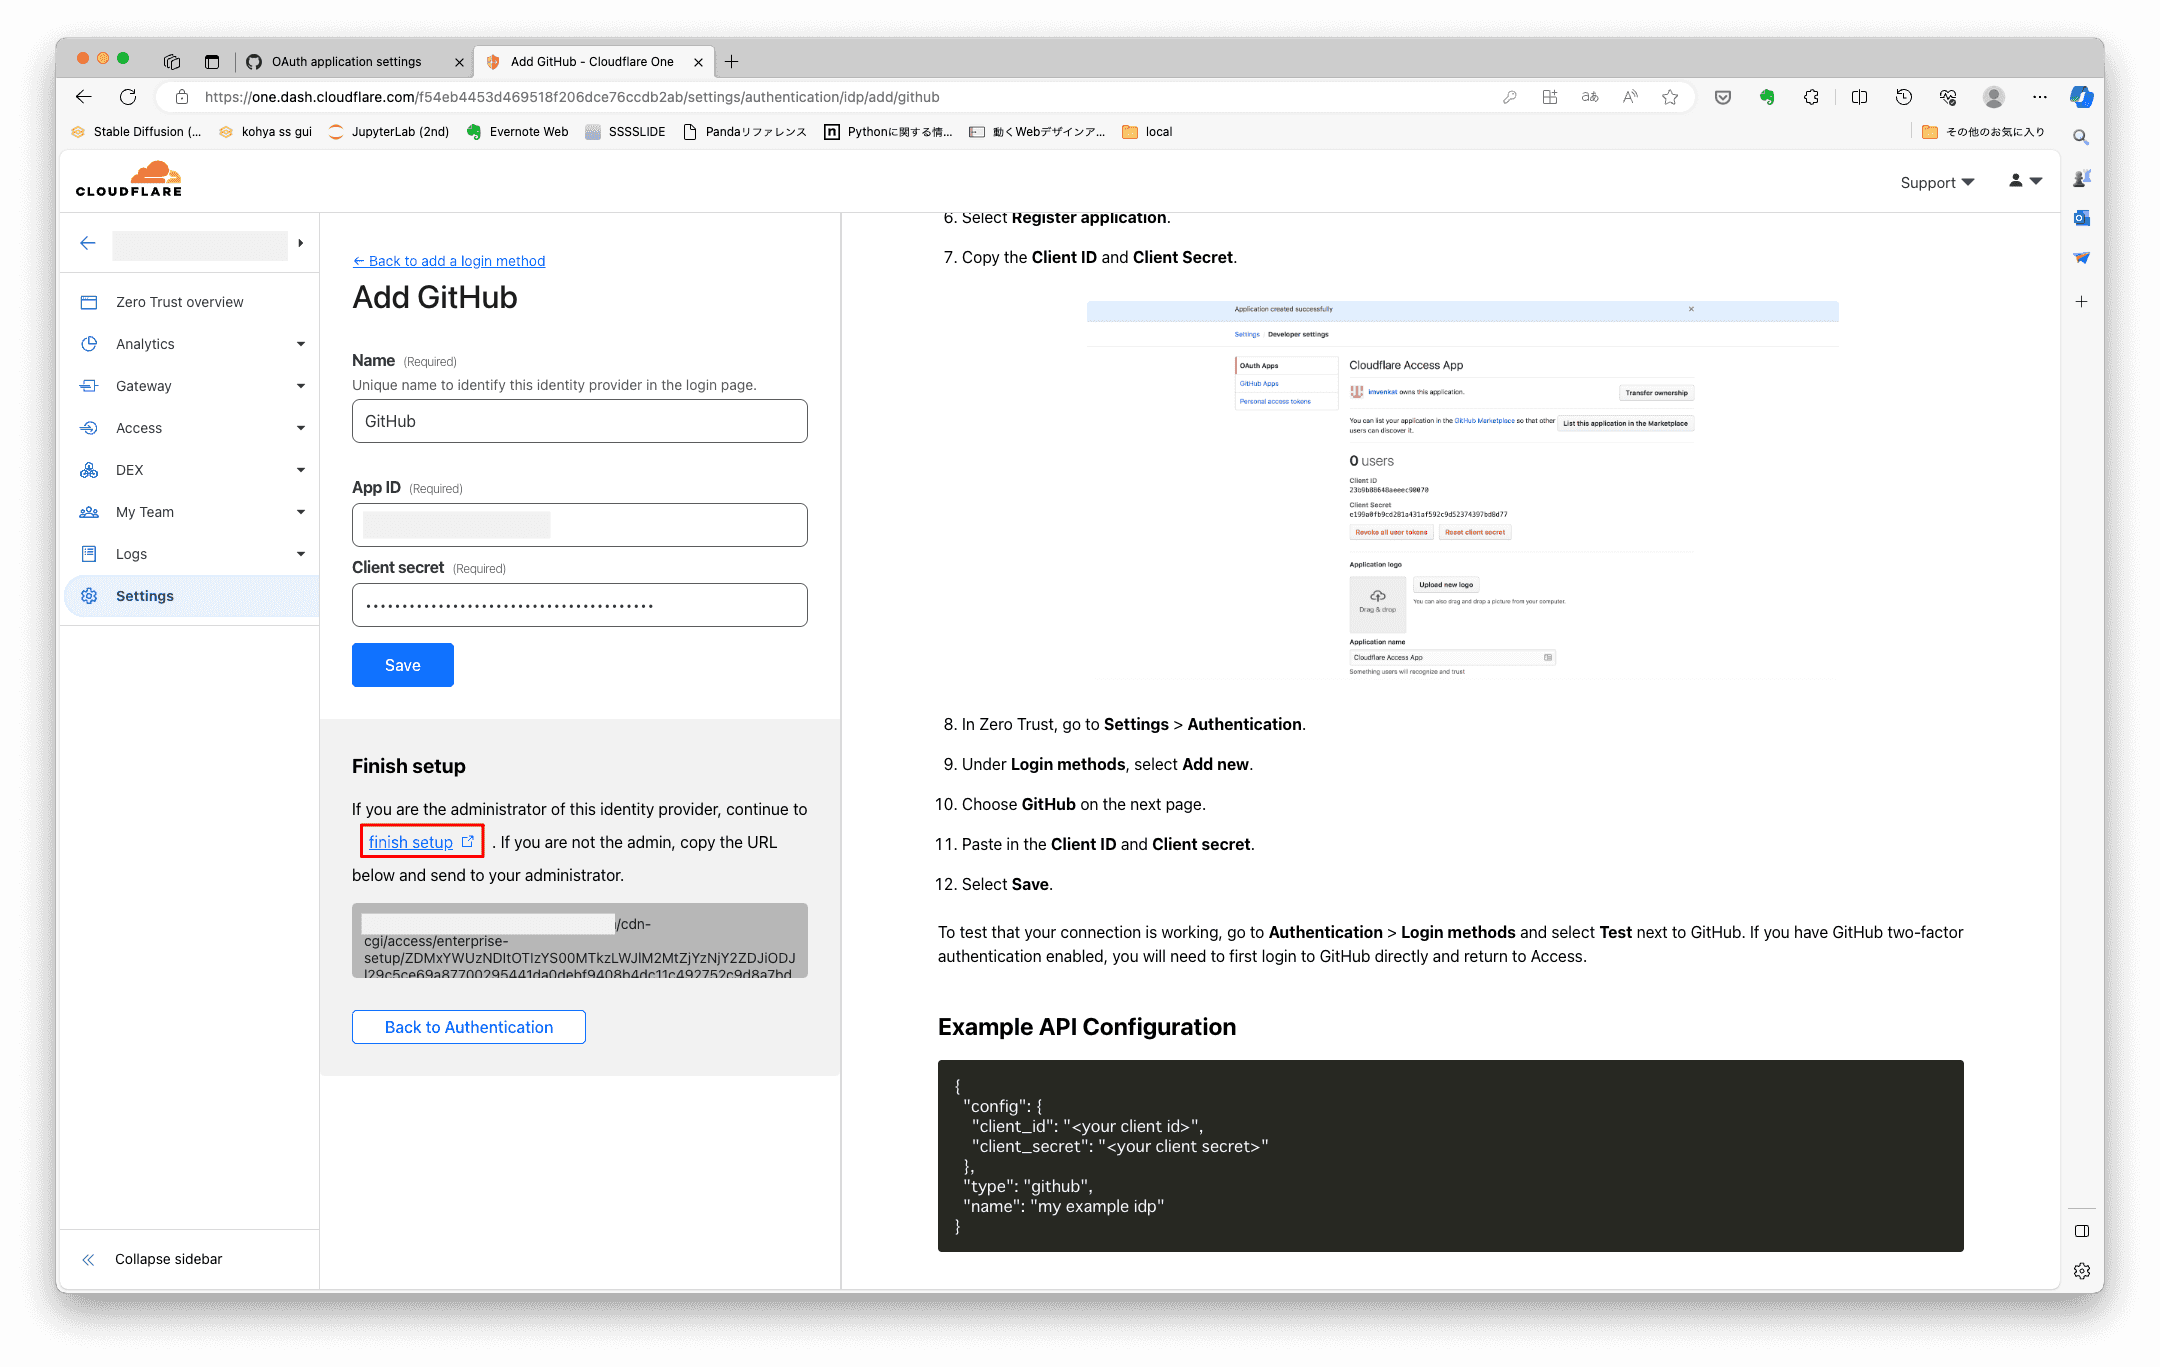Expand the Analytics sidebar menu

(300, 344)
